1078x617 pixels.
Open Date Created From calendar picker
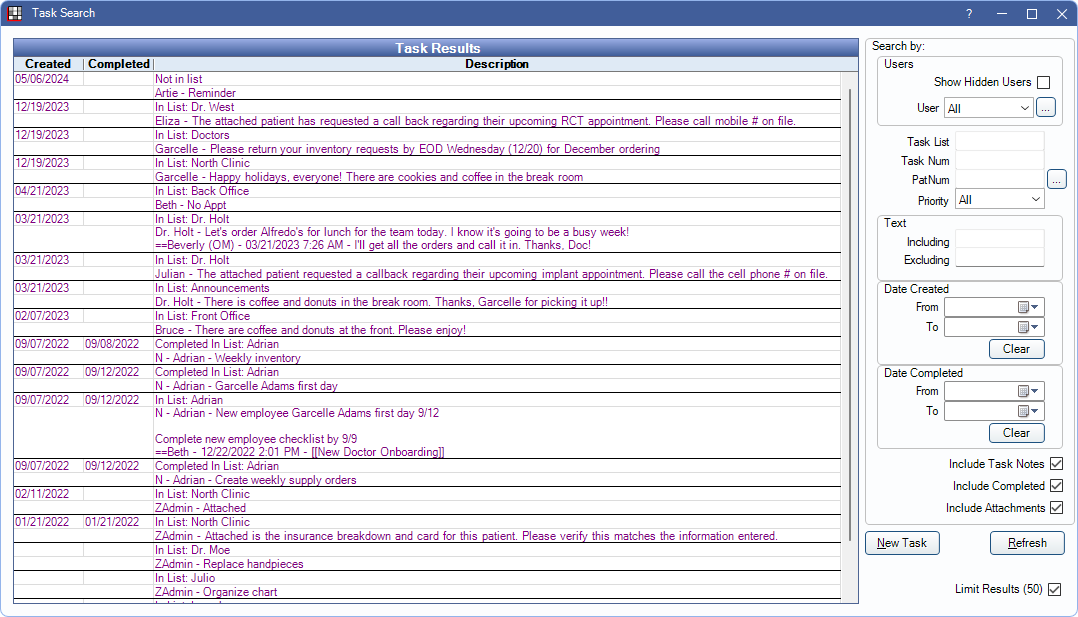tap(1028, 307)
